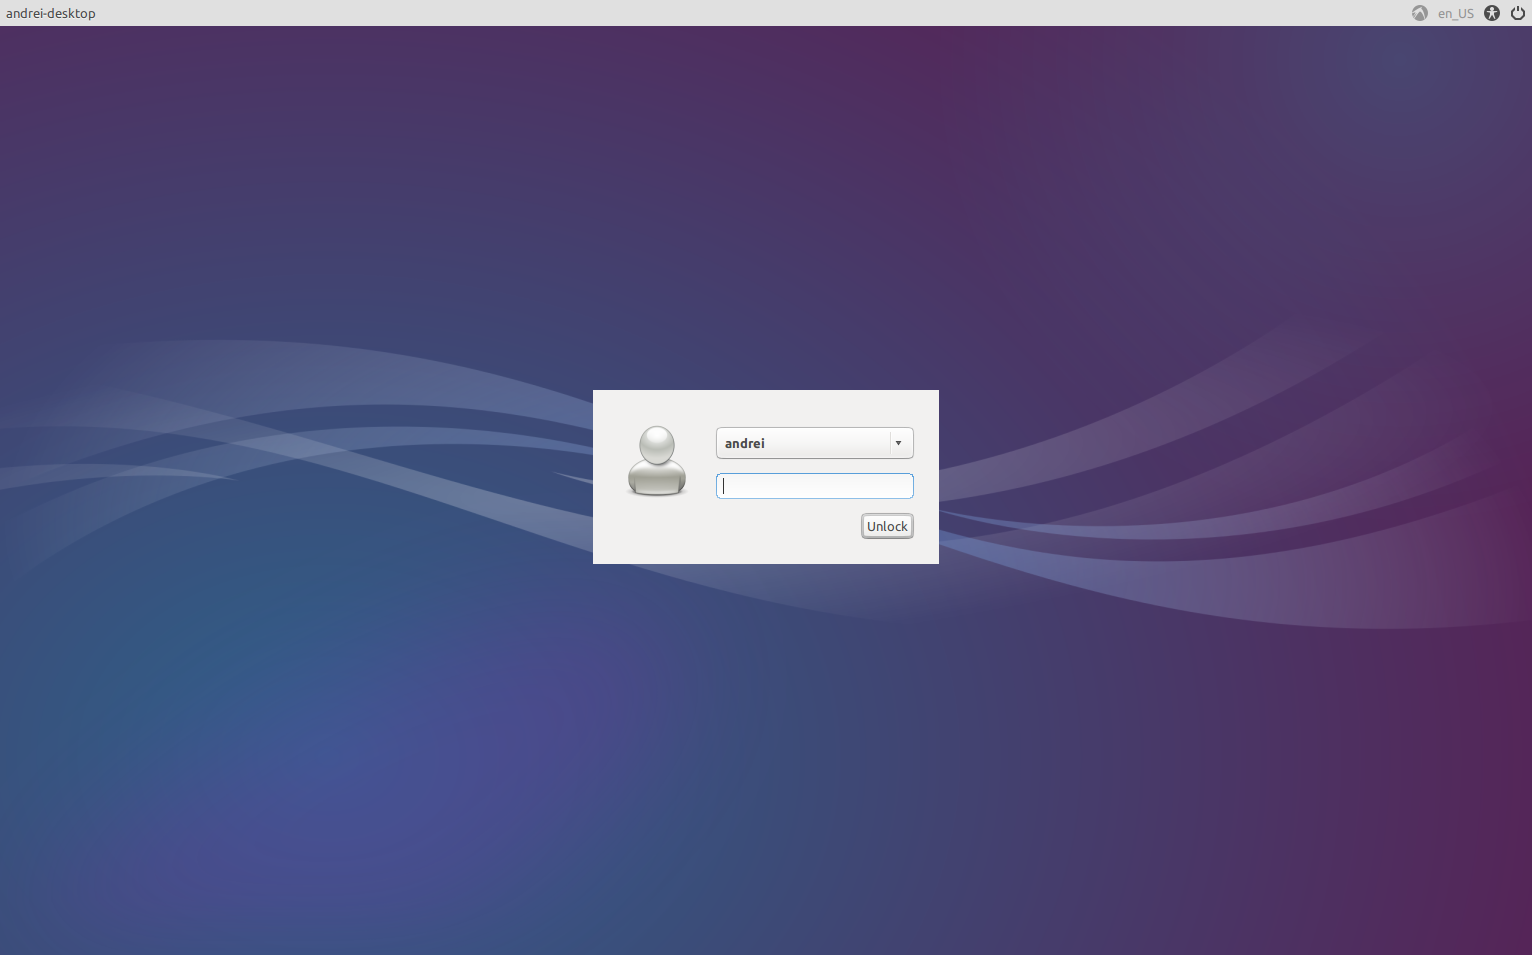
Task: Open accessibility options via its icon
Action: point(1491,13)
